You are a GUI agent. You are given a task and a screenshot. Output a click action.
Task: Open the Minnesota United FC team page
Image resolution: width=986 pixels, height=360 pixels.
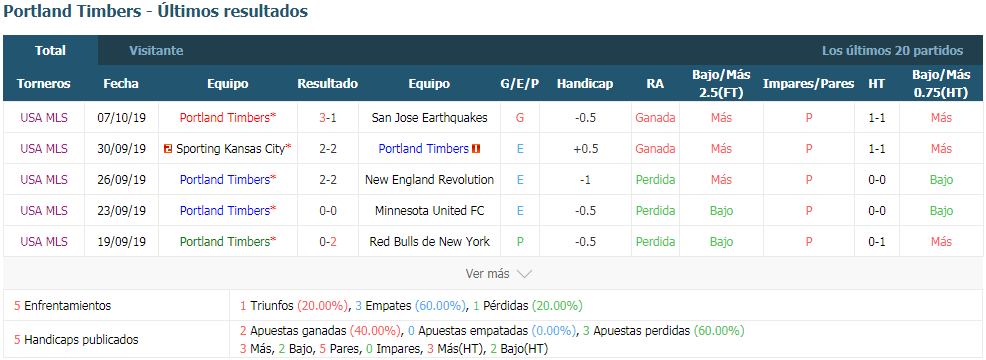click(x=429, y=210)
